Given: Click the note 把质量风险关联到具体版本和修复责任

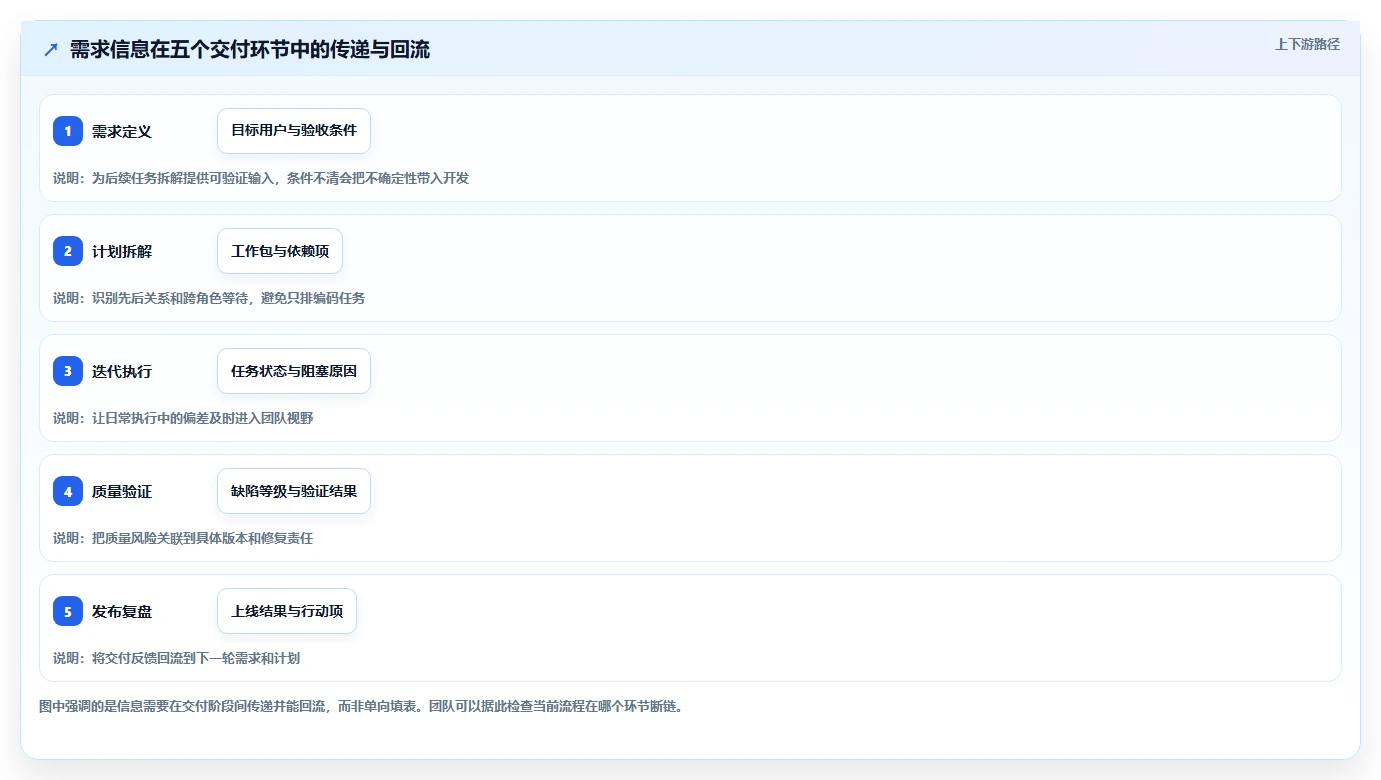Looking at the screenshot, I should tap(183, 538).
